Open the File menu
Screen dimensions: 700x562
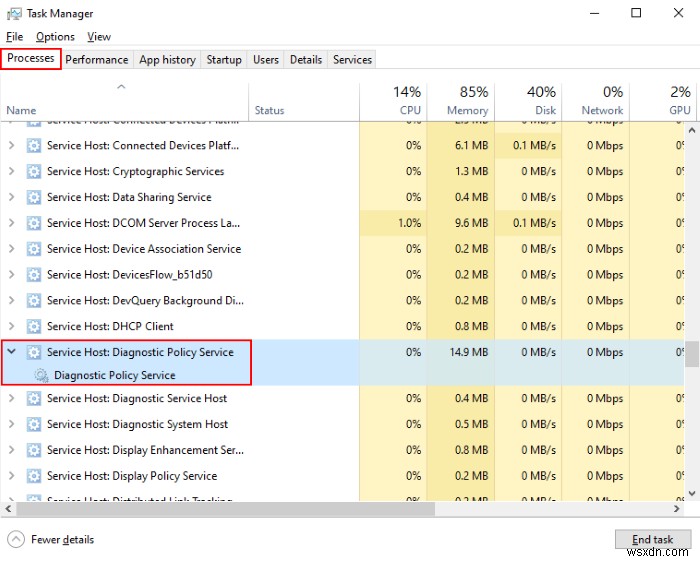[x=15, y=37]
